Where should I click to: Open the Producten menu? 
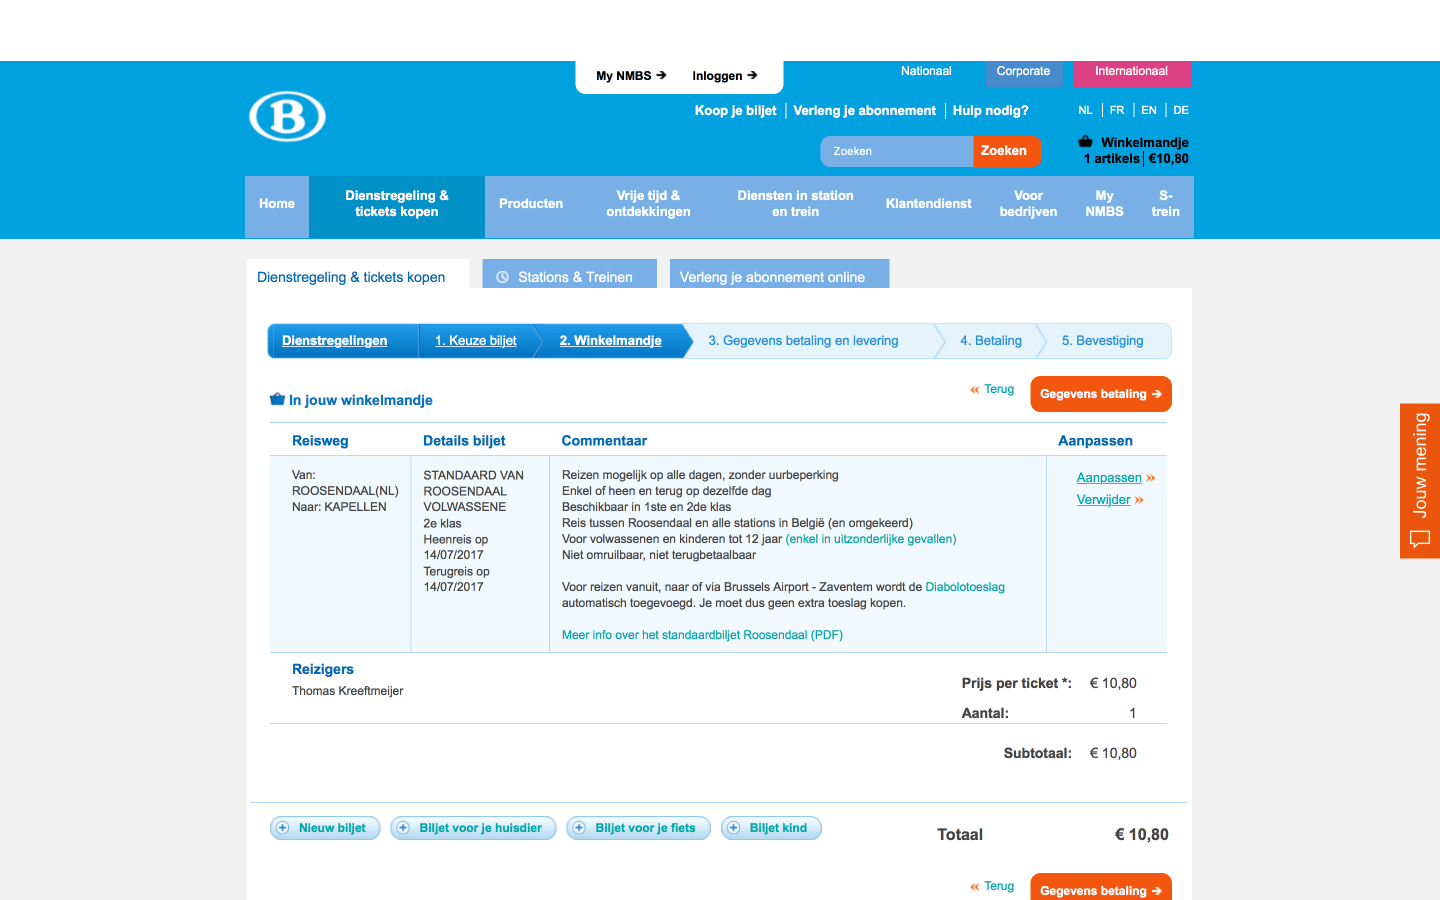(531, 204)
